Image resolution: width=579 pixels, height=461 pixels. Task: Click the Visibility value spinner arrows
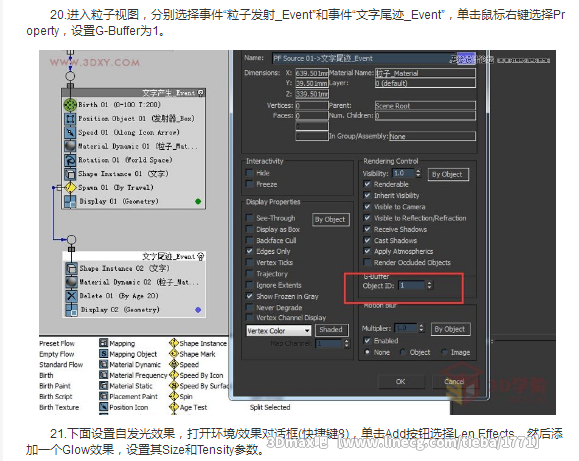click(x=418, y=173)
